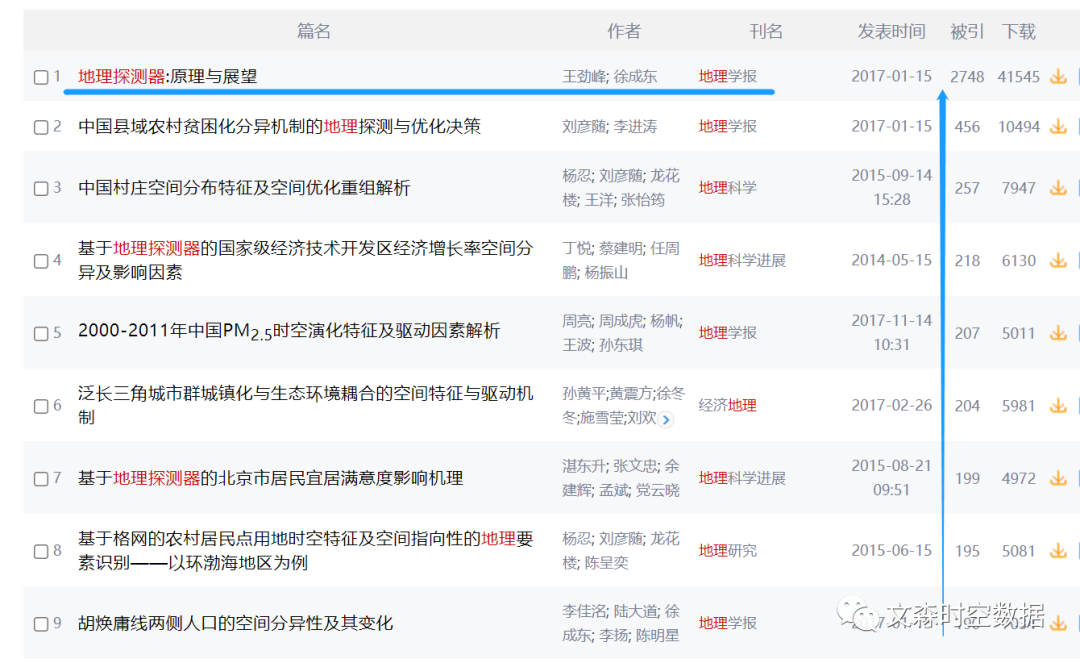Download the 胡焕庸线两侧人口 paper
The height and width of the screenshot is (663, 1080).
click(1057, 623)
